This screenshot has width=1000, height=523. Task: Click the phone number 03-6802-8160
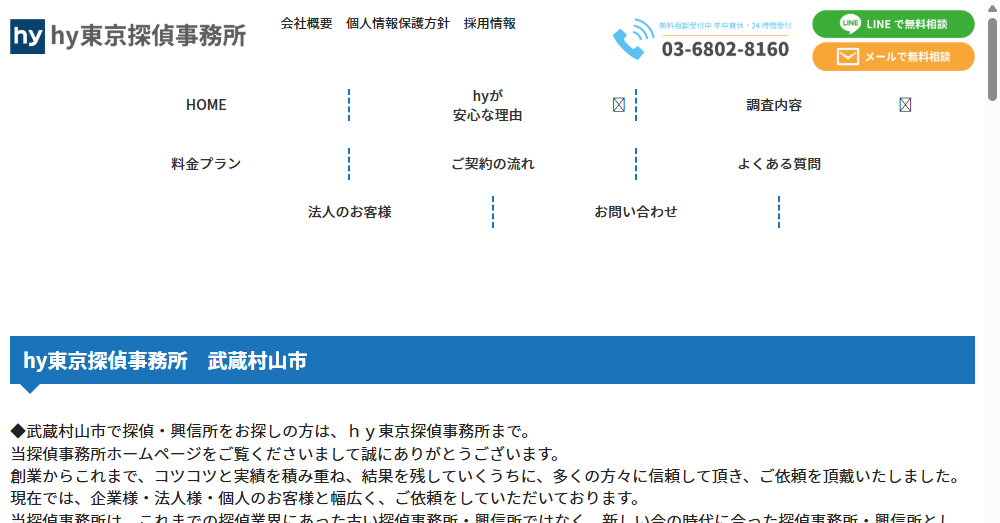(x=725, y=49)
